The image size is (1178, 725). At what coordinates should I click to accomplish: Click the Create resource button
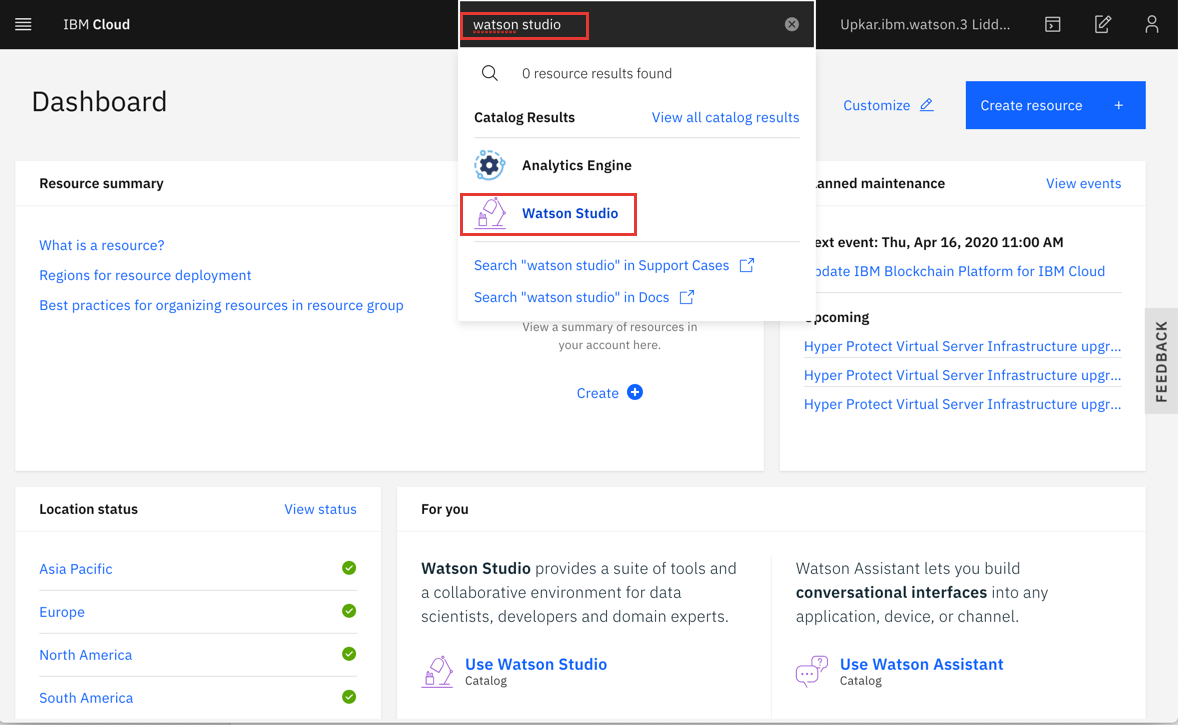[x=1056, y=105]
